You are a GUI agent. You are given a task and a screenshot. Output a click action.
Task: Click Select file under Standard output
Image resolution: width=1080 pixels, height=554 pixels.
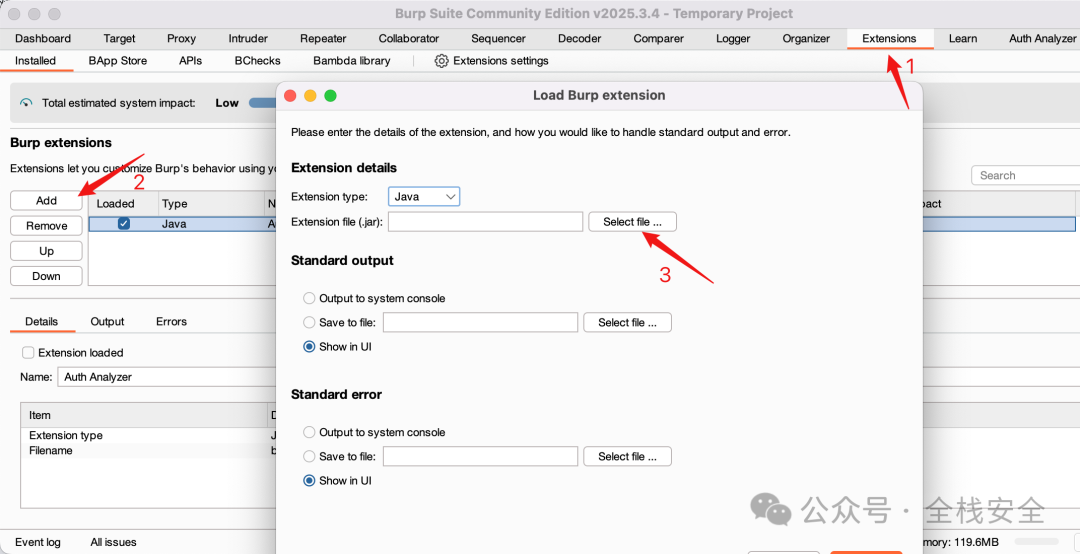[x=627, y=322]
